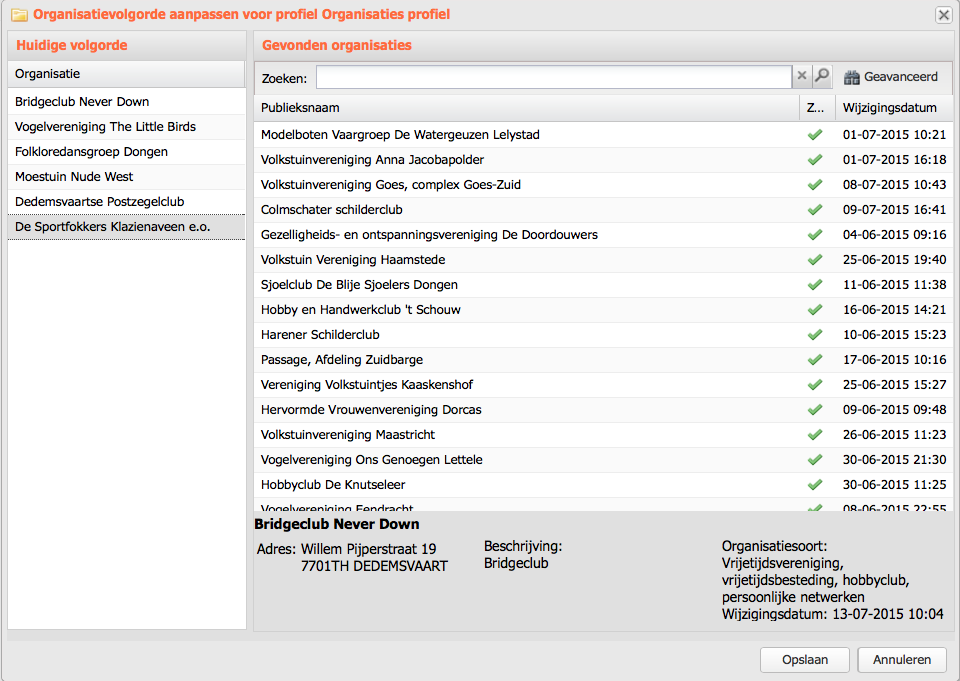Select Hobby en Handwerkclub 't Schouw

click(603, 310)
